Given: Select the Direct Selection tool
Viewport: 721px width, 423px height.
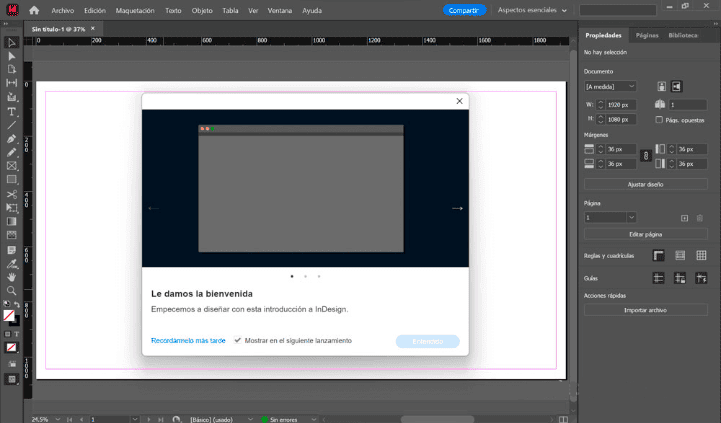Looking at the screenshot, I should coord(11,56).
